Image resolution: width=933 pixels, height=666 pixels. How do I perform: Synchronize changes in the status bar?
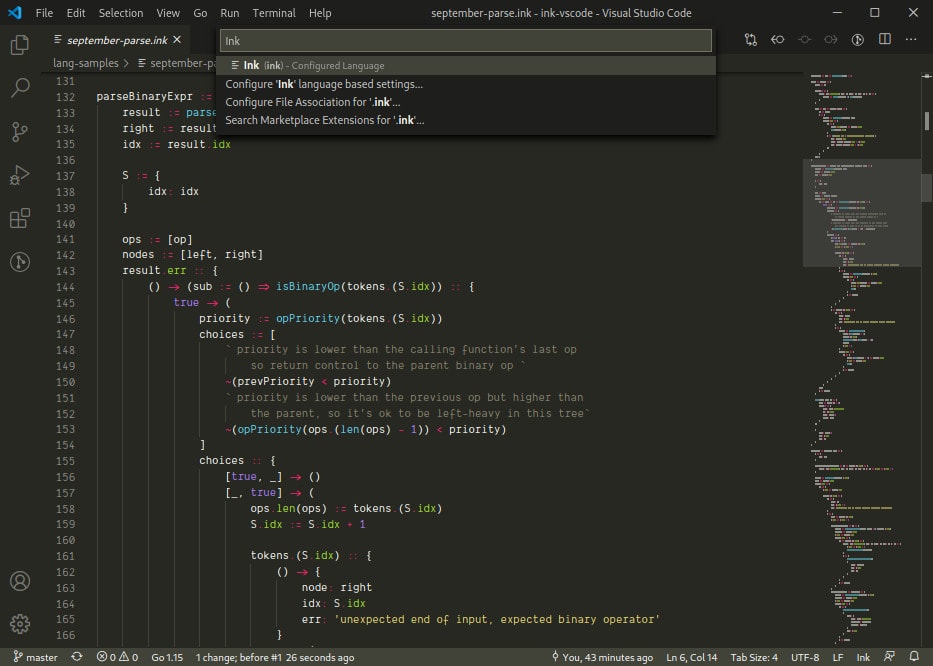[x=77, y=657]
